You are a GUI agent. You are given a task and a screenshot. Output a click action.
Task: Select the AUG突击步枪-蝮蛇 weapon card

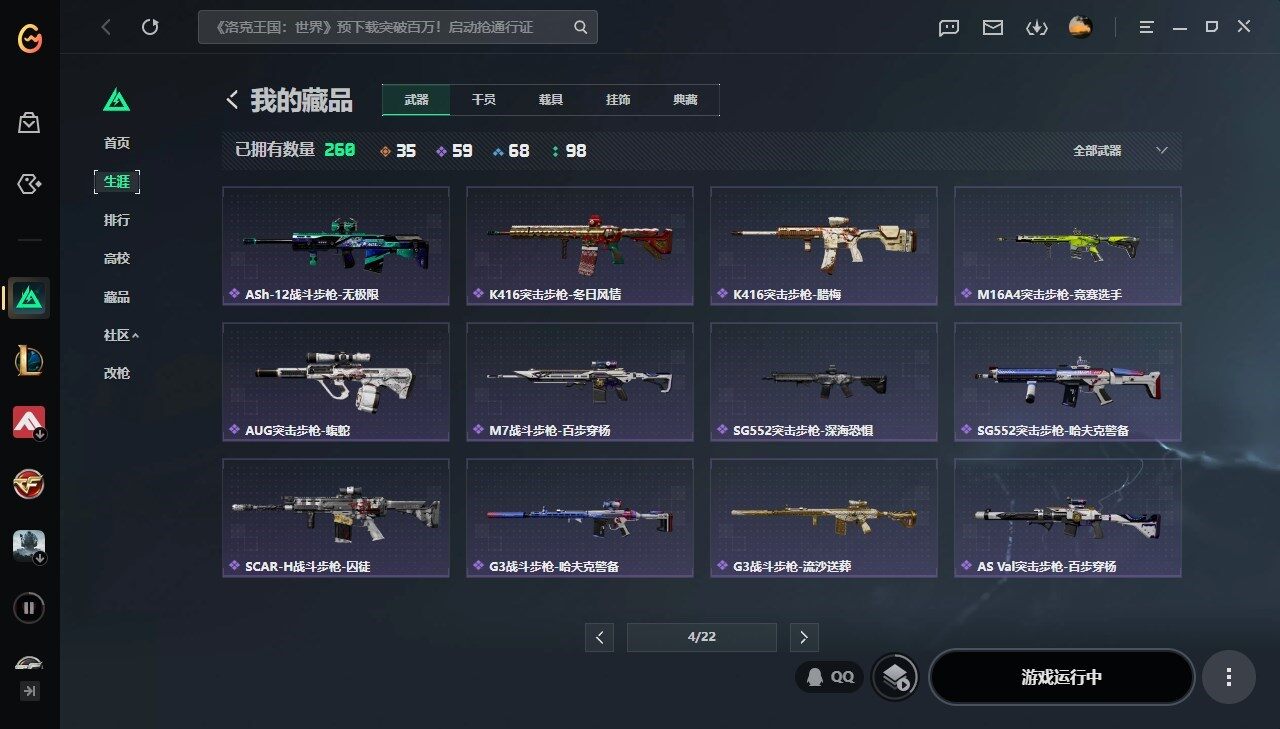pyautogui.click(x=336, y=382)
